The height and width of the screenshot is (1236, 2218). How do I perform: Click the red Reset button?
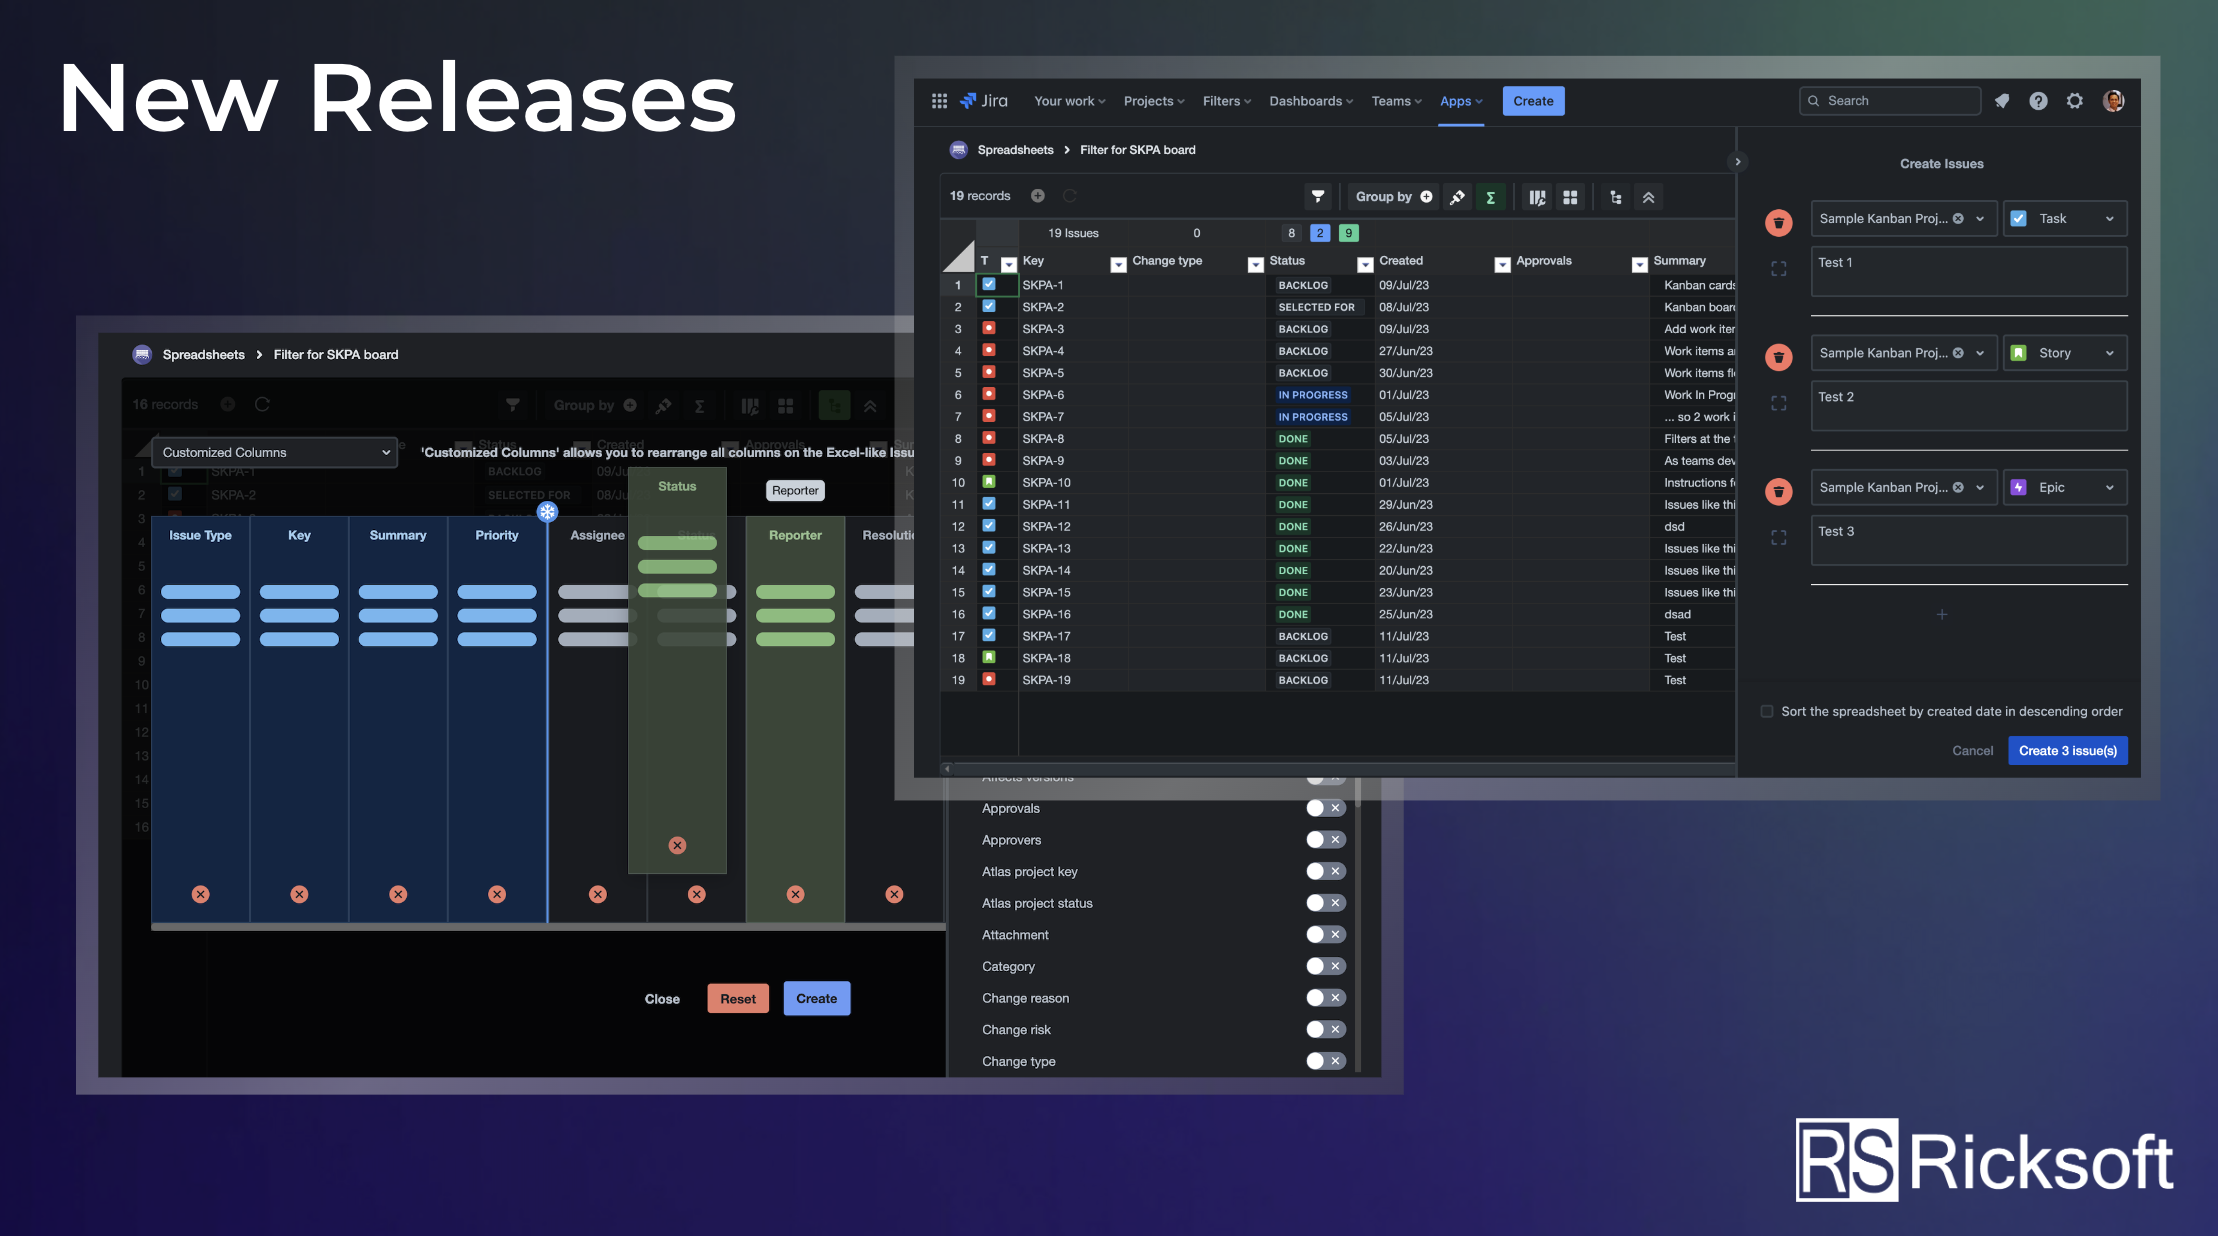coord(738,998)
